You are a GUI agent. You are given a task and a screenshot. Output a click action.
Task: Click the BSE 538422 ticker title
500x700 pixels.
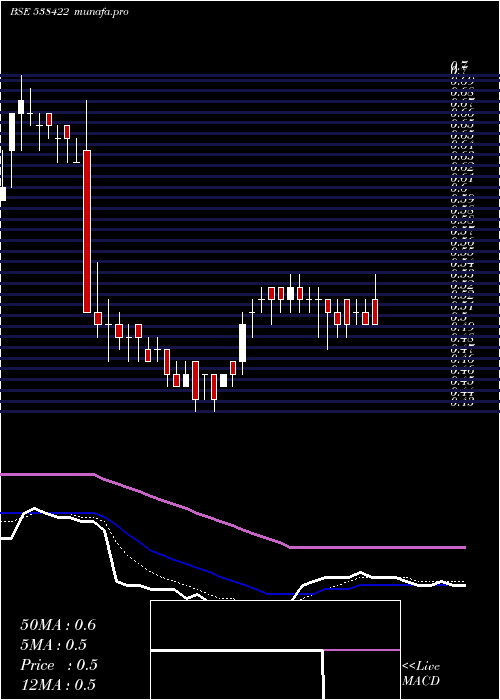[39, 12]
